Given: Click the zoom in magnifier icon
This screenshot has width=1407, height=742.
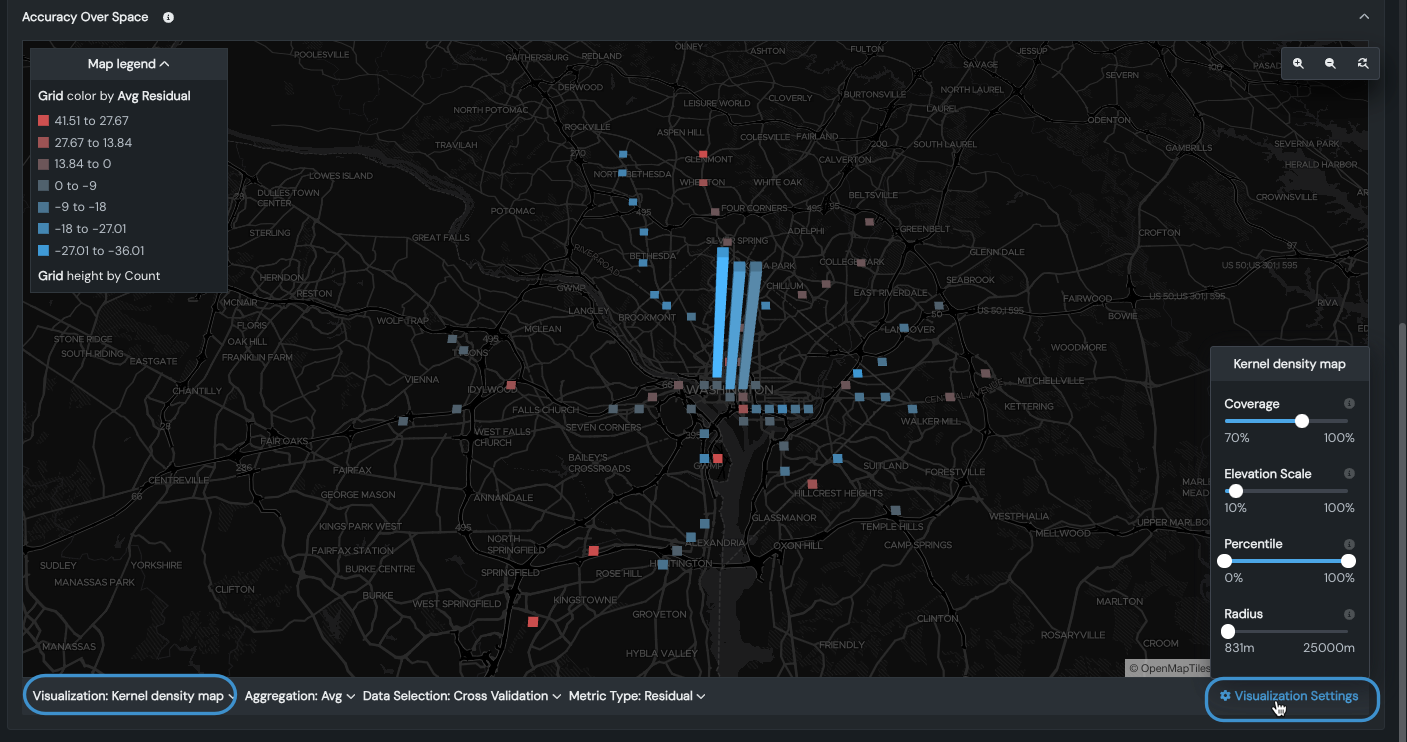Looking at the screenshot, I should coord(1298,63).
